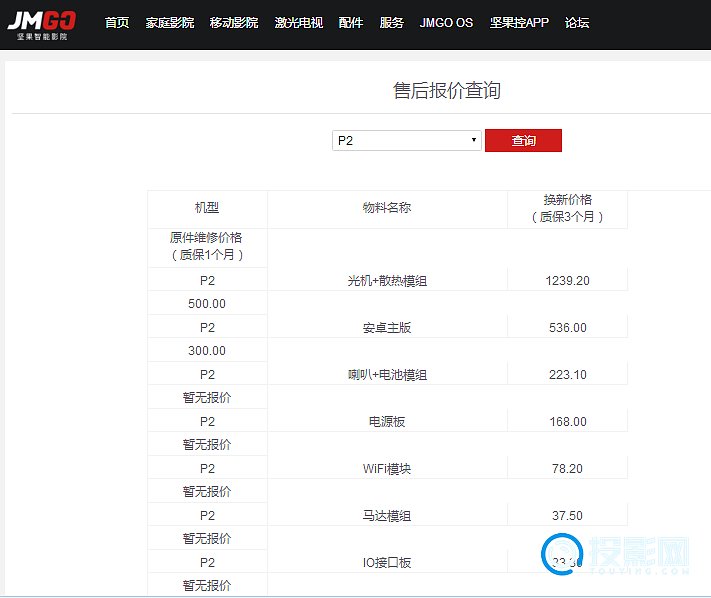Open the 首页 menu item
711x598 pixels.
(x=117, y=23)
